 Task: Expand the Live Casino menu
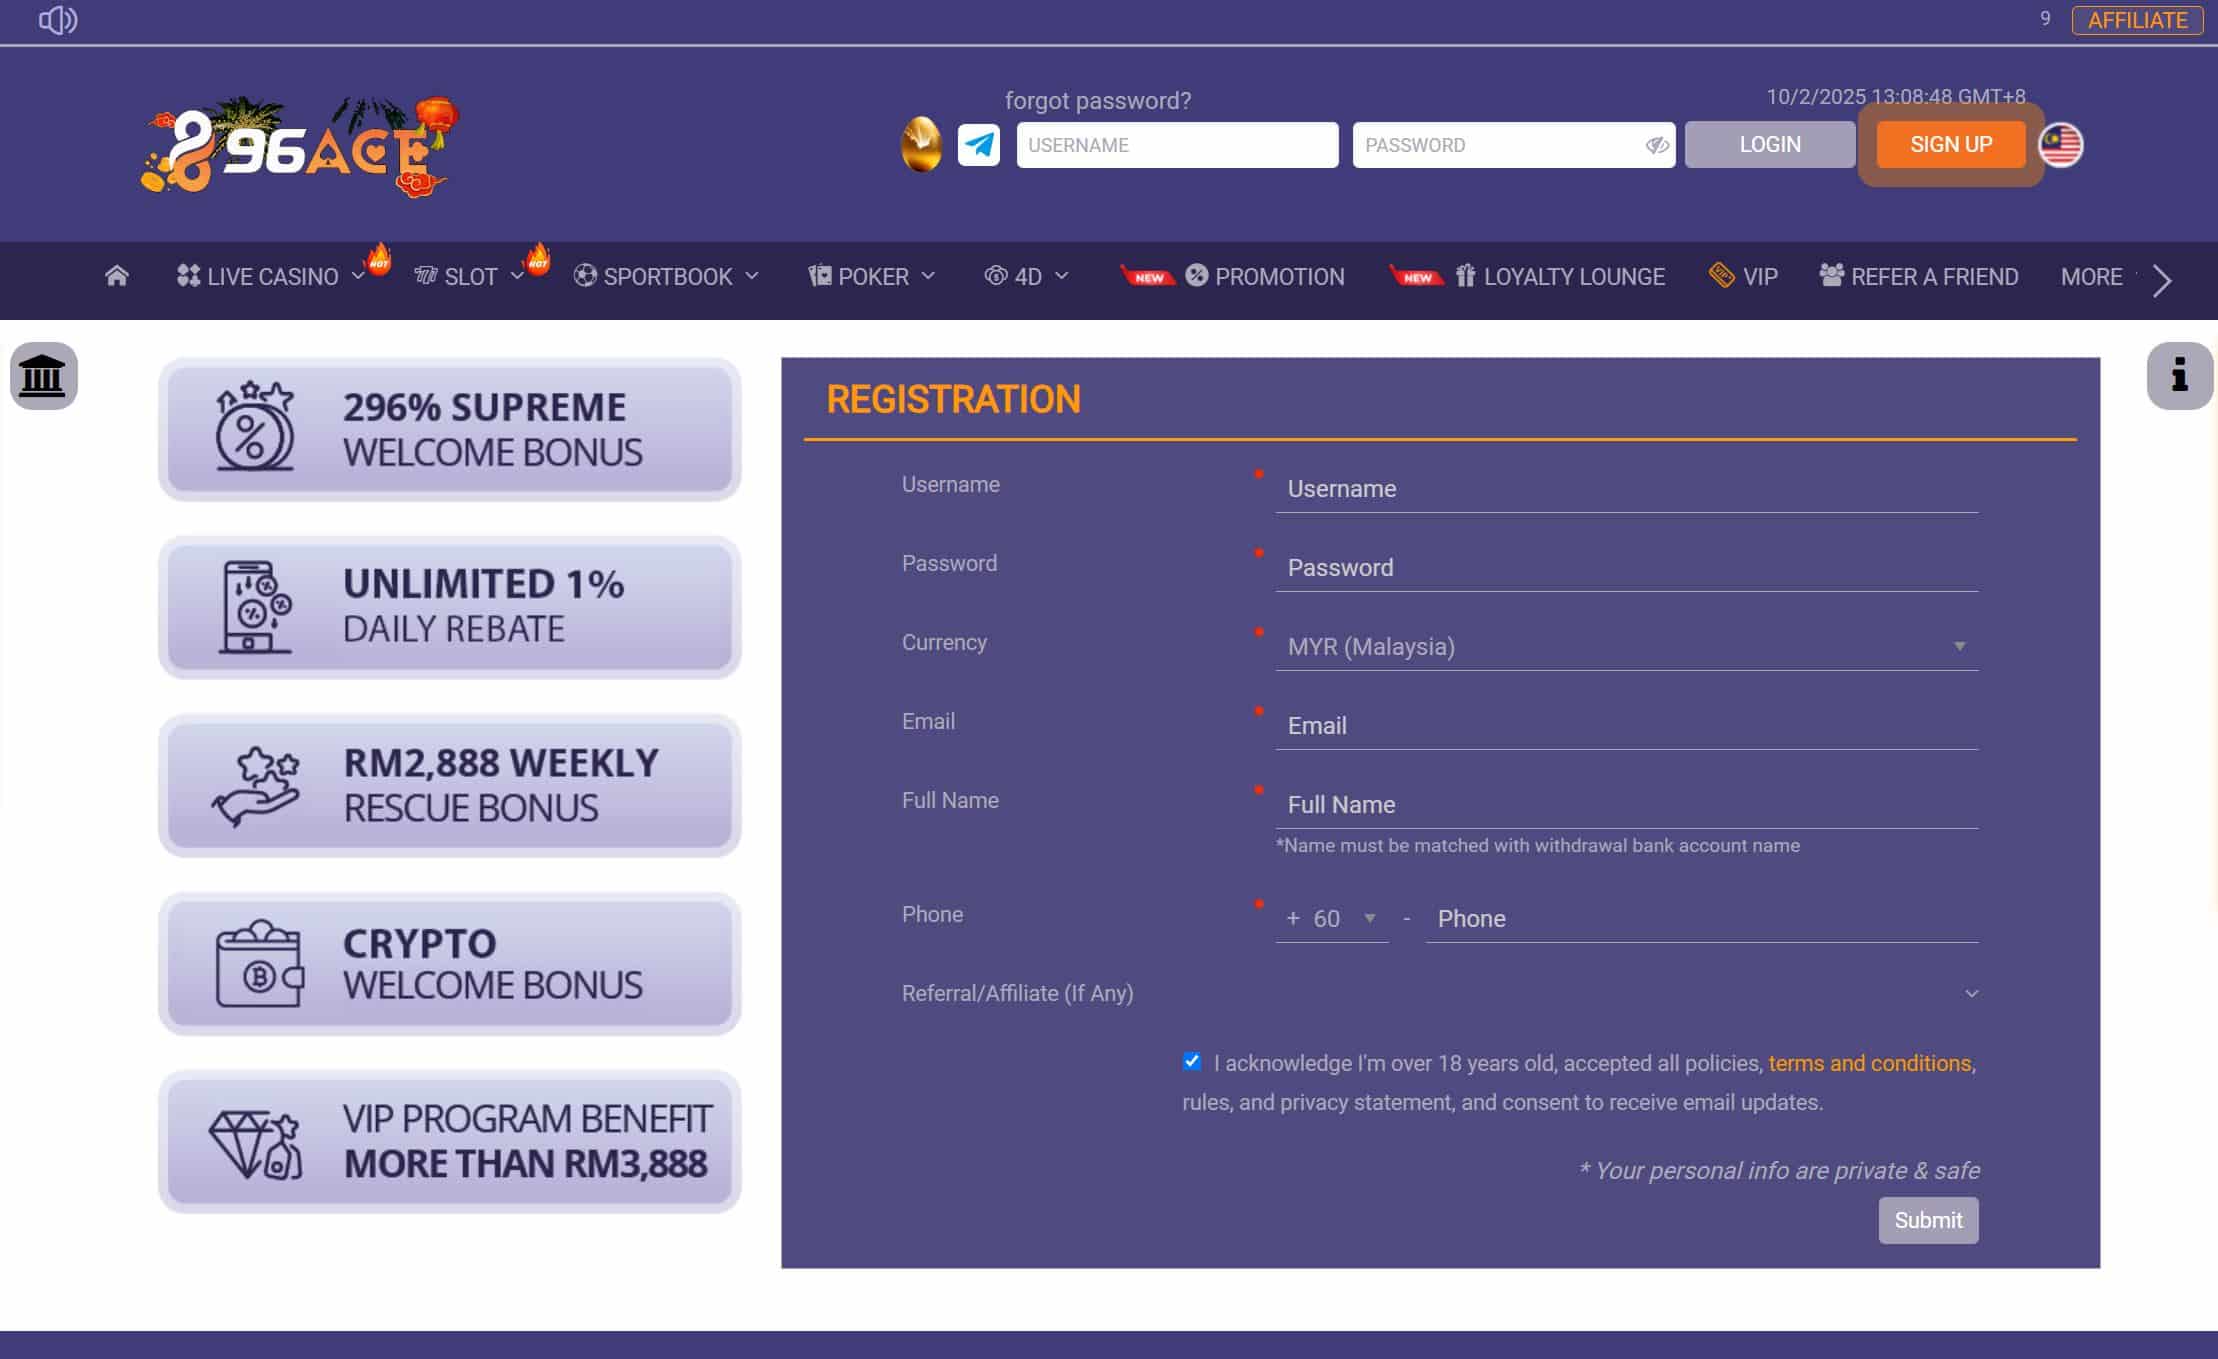[x=270, y=277]
